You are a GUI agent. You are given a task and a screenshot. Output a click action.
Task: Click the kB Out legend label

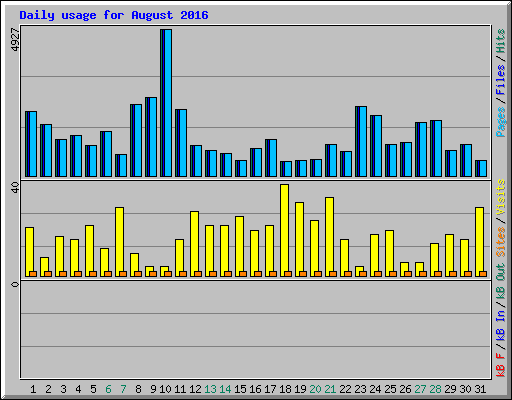click(x=501, y=282)
